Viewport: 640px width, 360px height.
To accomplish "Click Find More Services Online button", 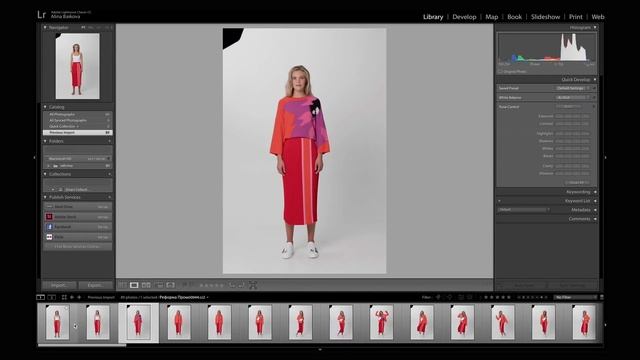I will [78, 247].
